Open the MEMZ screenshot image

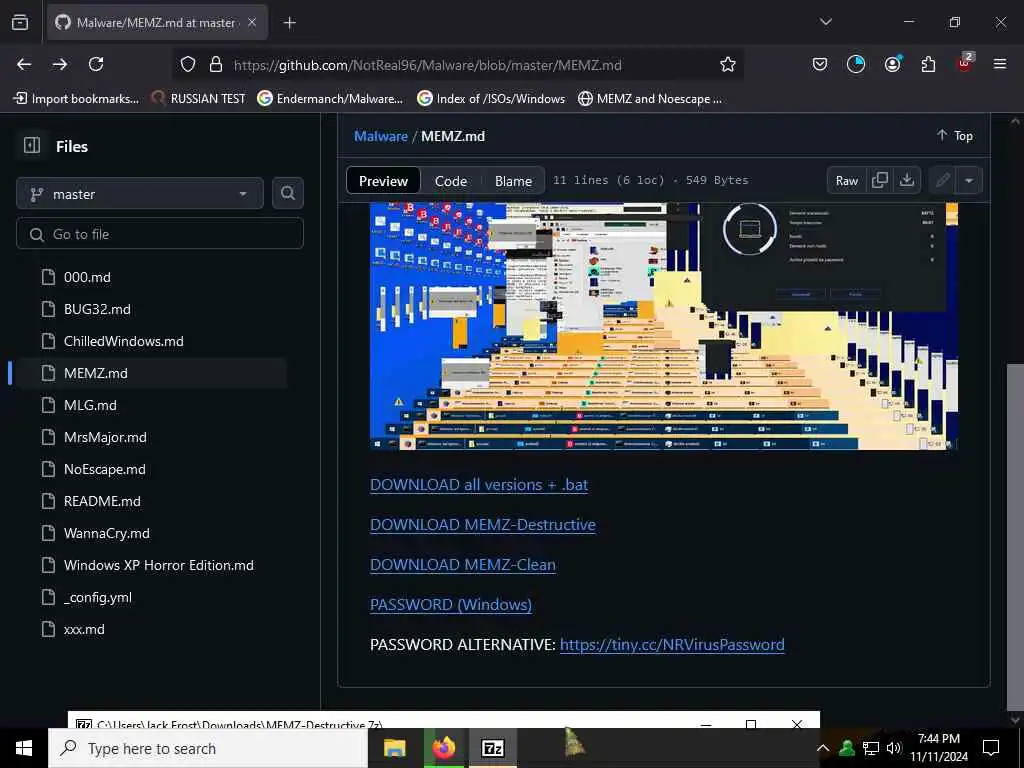[x=664, y=326]
